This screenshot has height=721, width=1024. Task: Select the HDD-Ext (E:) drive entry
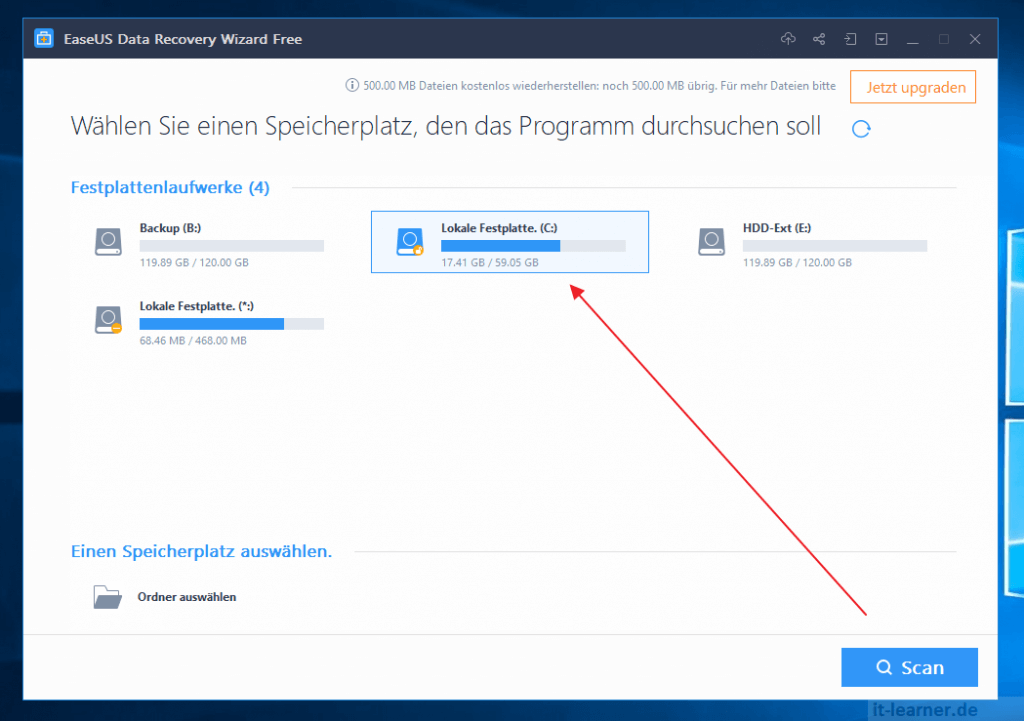point(820,241)
